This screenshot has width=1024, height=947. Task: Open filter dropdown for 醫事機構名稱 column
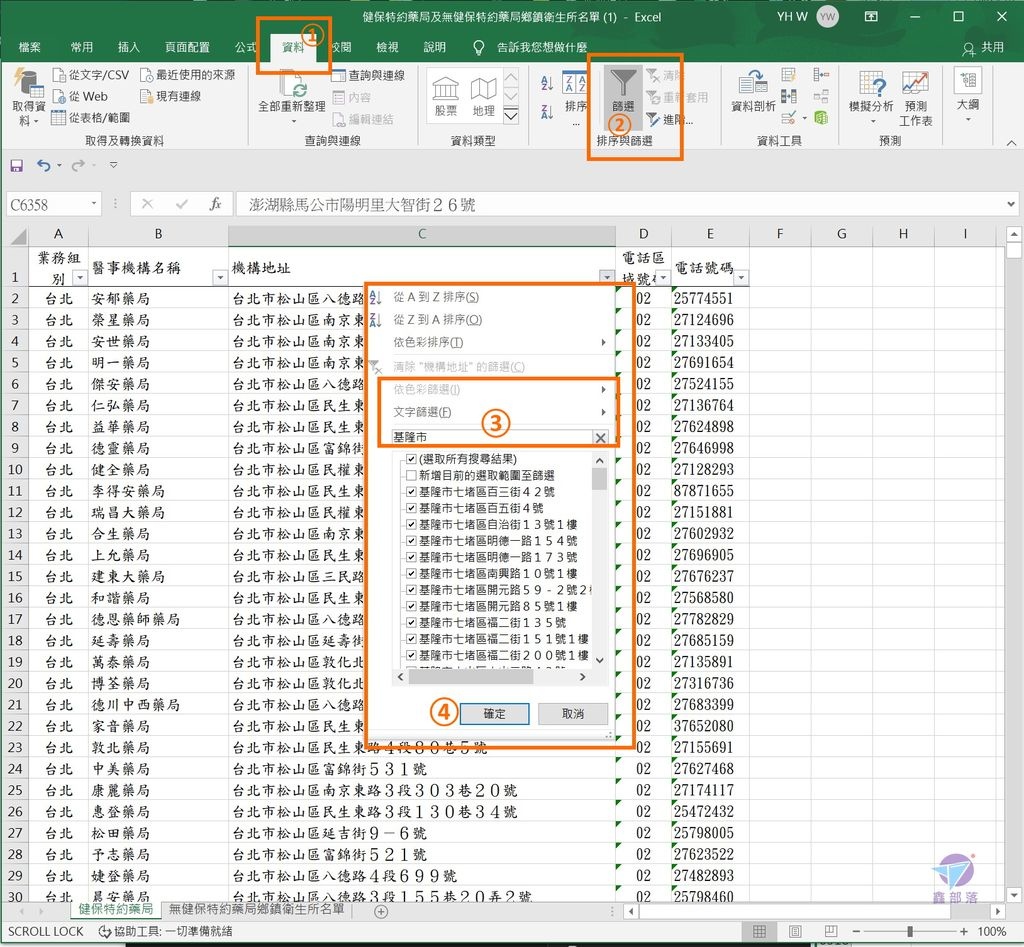(220, 277)
